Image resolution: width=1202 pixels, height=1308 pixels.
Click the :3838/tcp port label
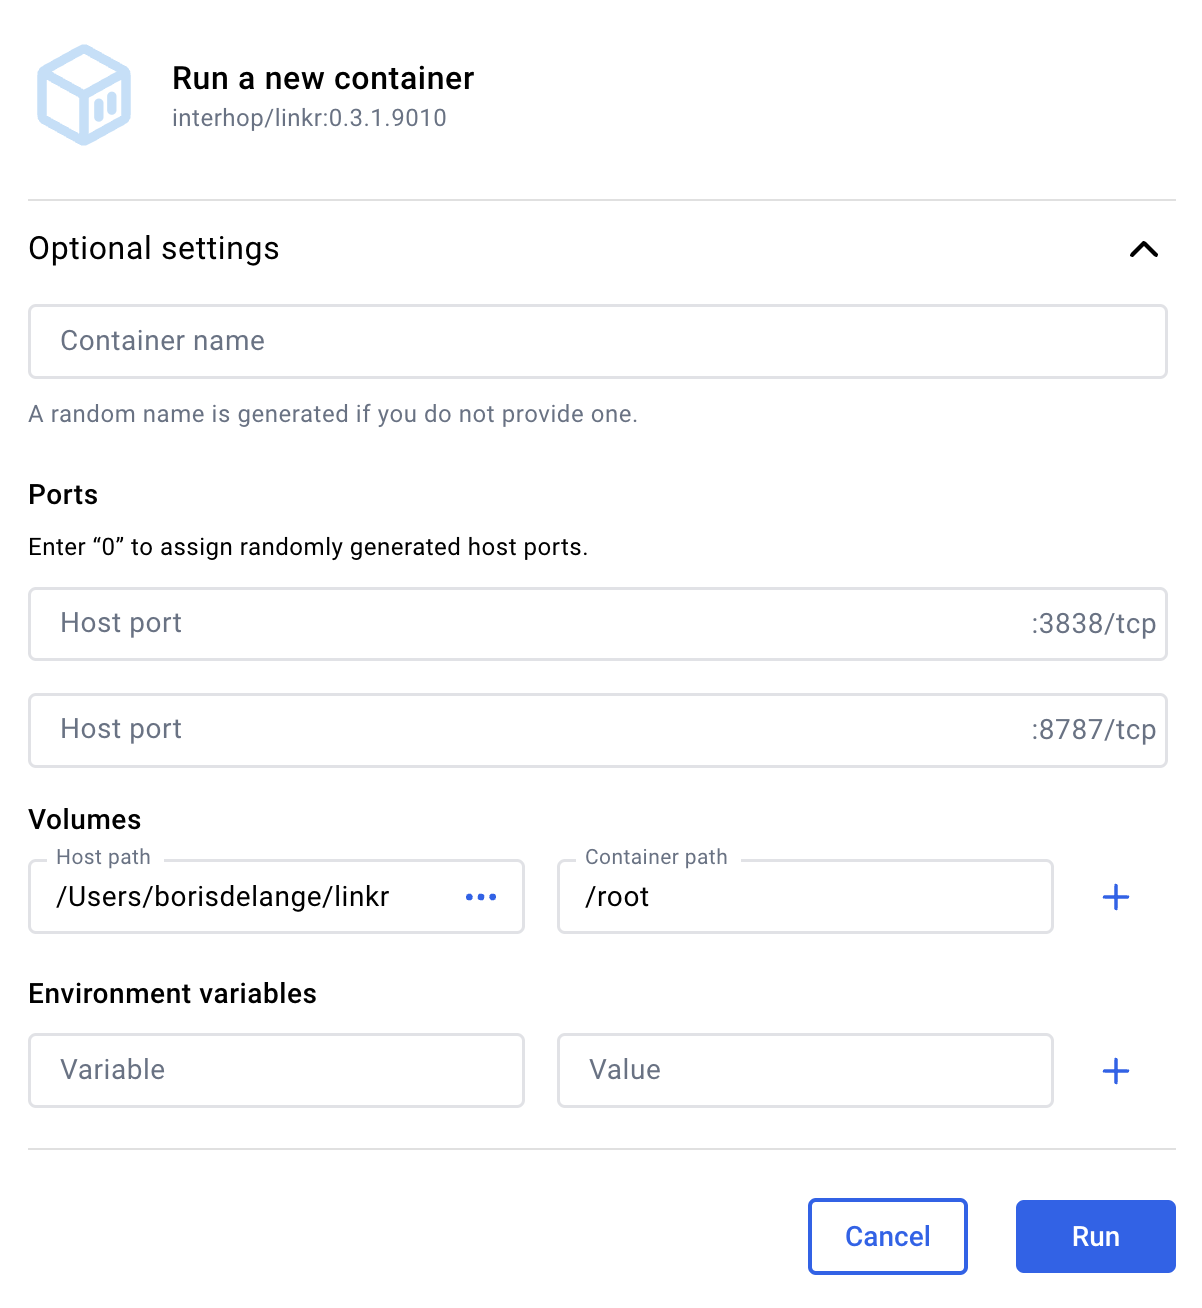[x=1094, y=624]
